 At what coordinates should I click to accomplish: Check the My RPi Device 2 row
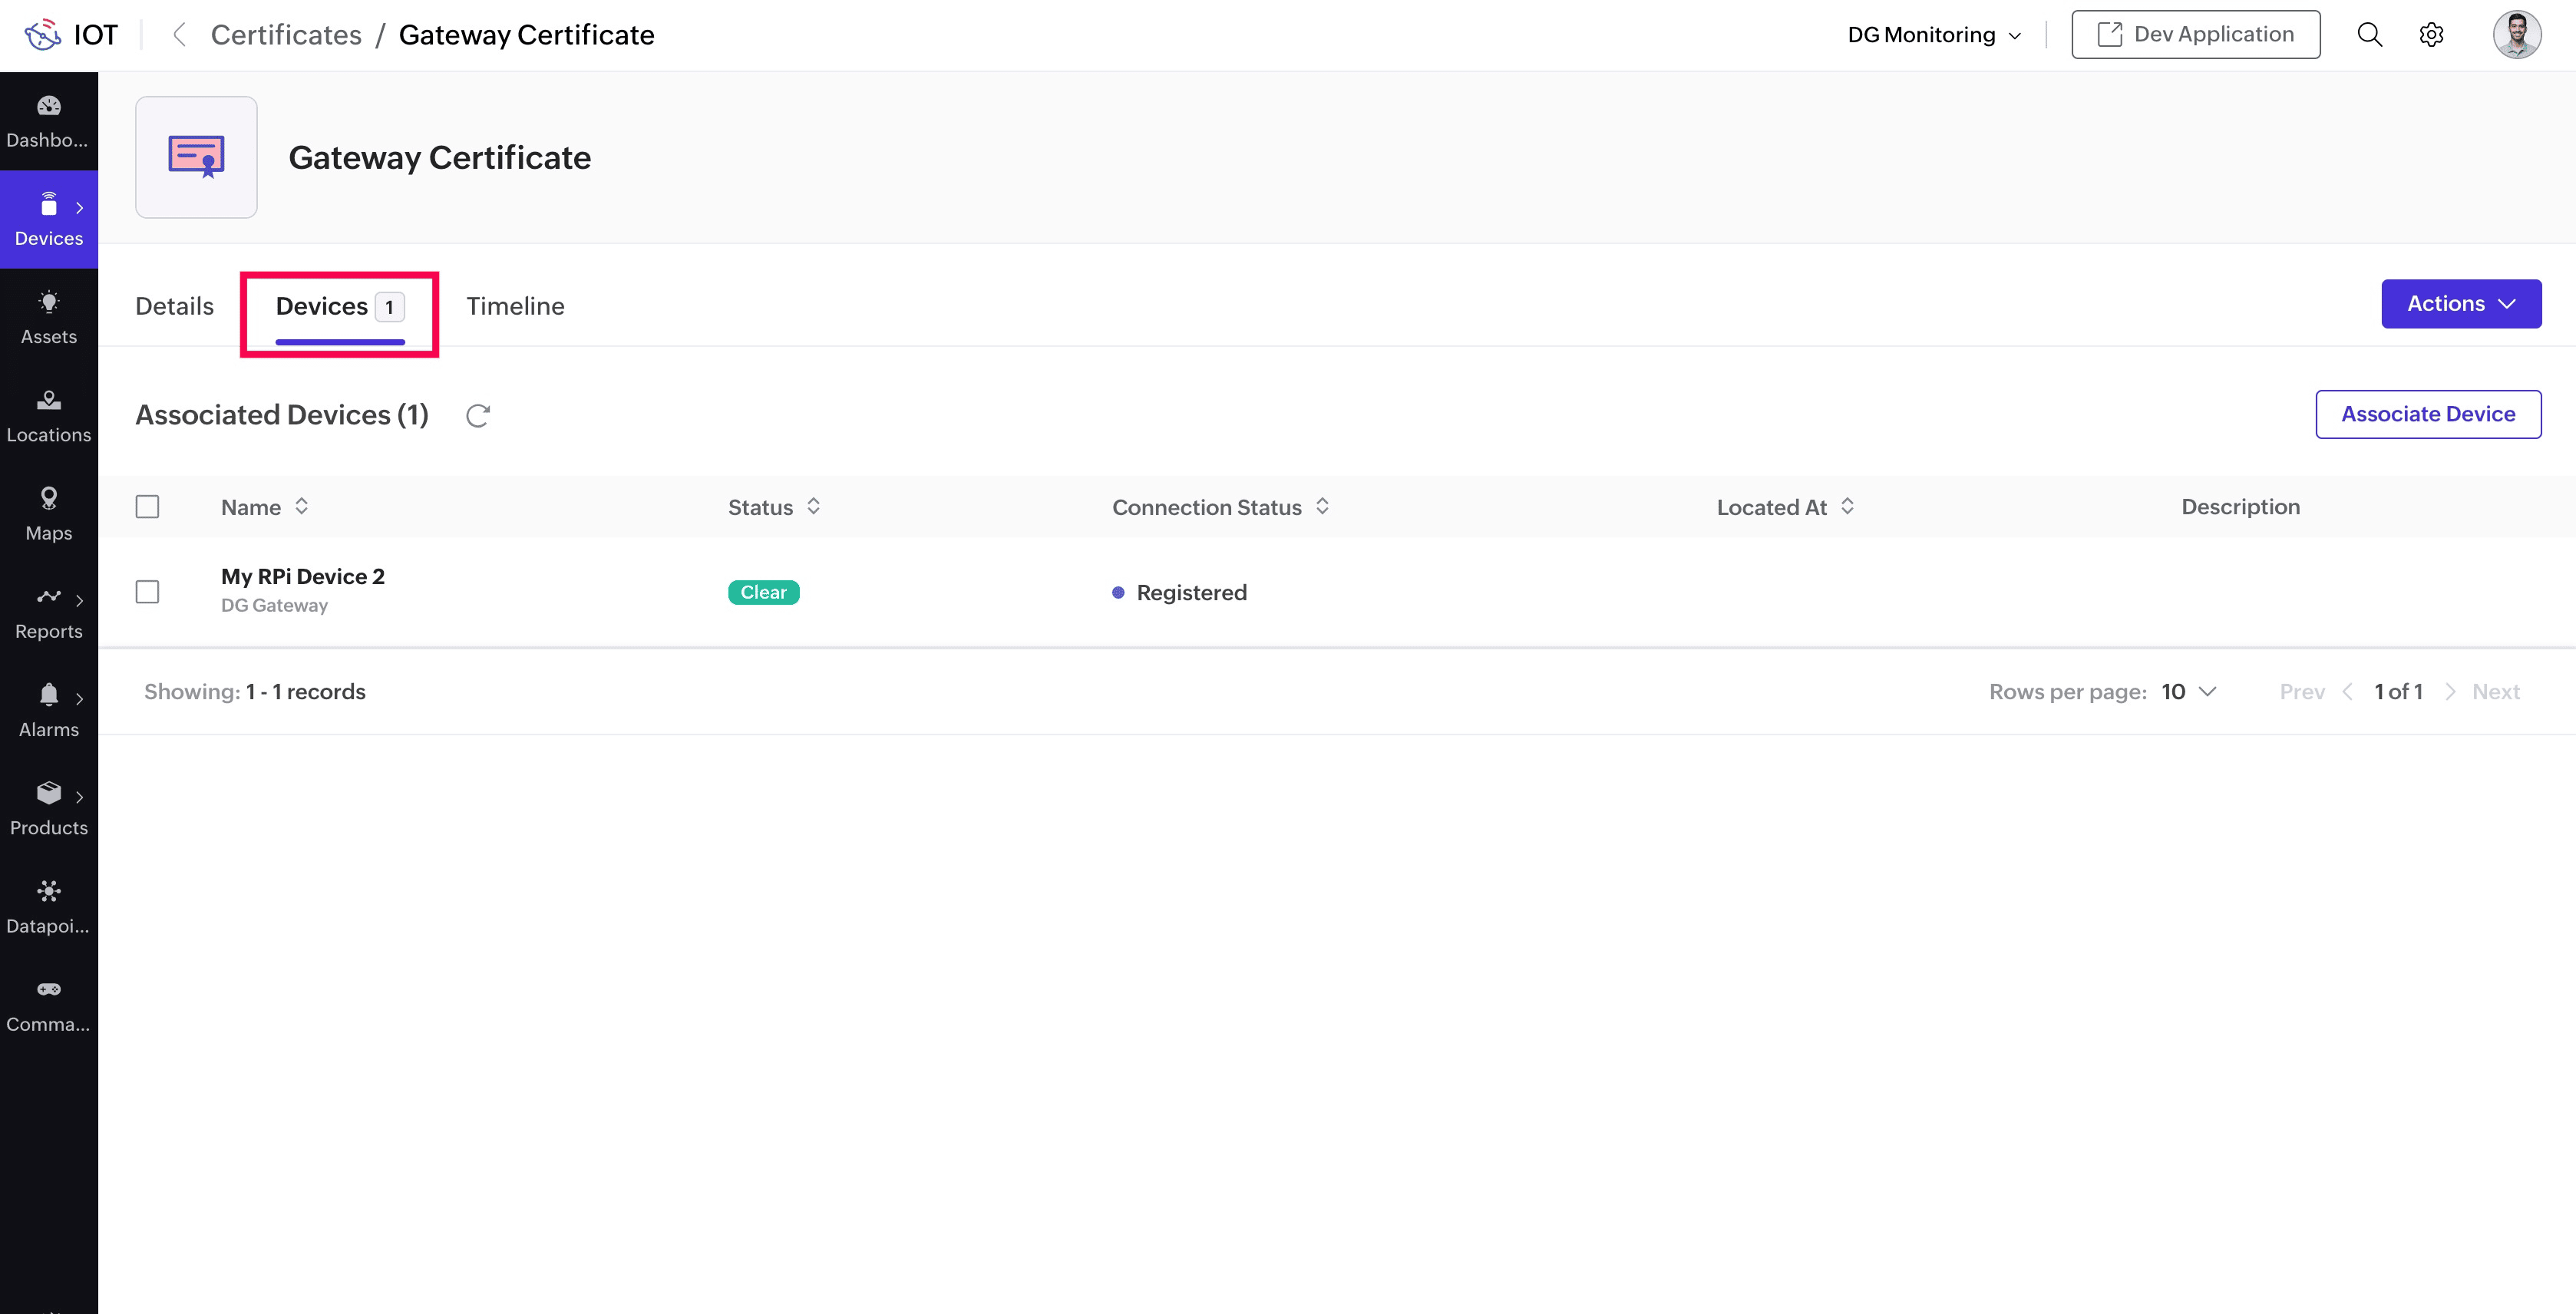pos(147,592)
